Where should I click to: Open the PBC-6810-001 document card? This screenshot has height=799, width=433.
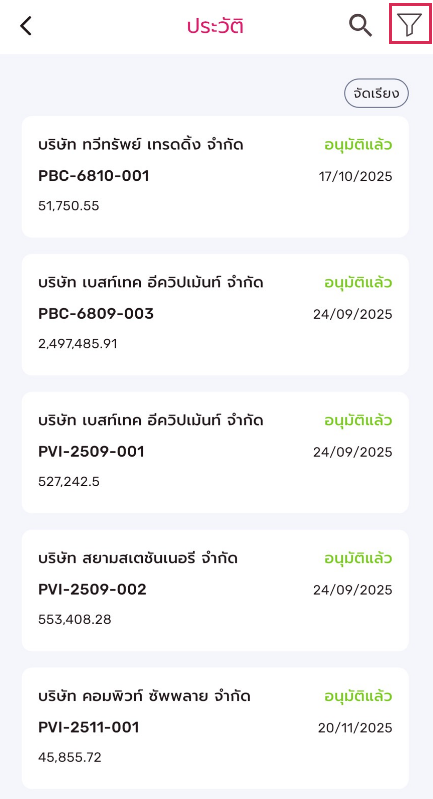click(215, 177)
